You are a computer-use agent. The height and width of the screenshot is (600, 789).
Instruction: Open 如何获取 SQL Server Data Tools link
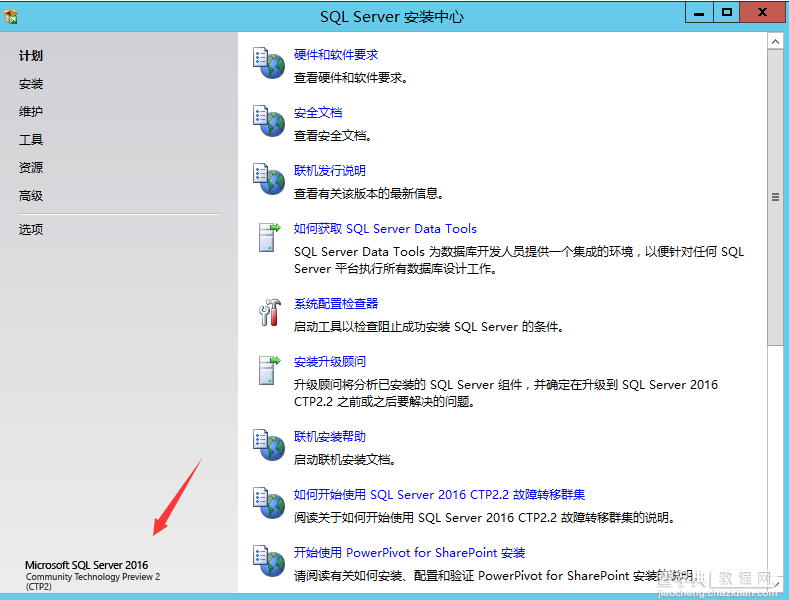pyautogui.click(x=385, y=229)
